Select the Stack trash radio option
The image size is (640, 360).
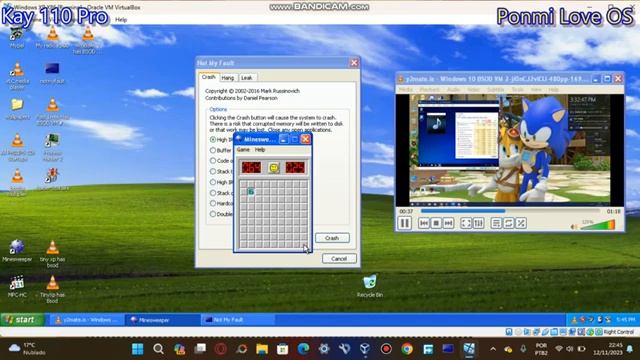tap(213, 171)
